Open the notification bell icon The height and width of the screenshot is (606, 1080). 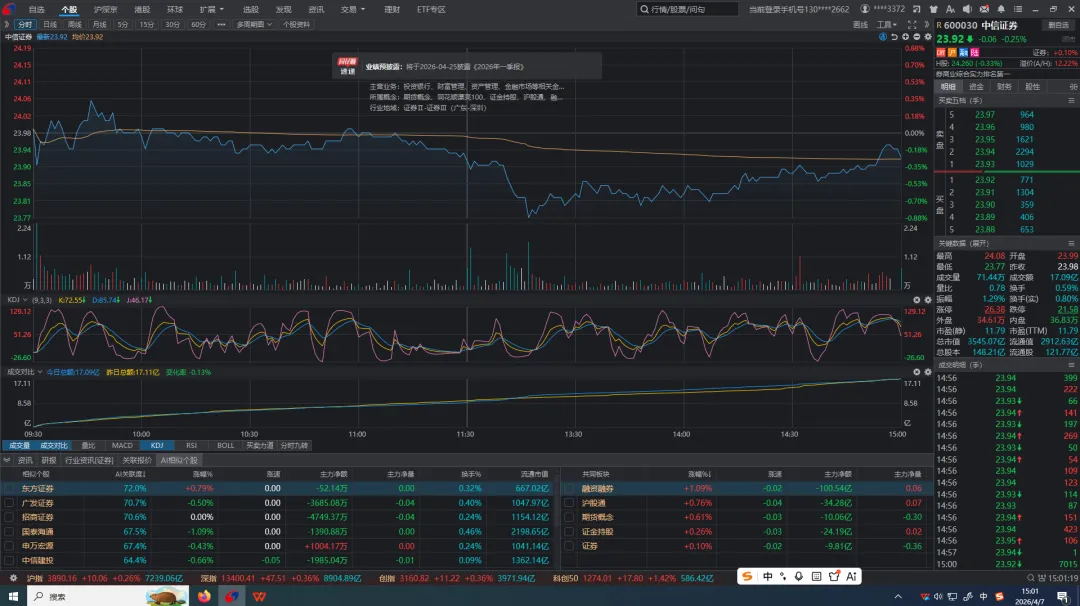pos(1001,9)
